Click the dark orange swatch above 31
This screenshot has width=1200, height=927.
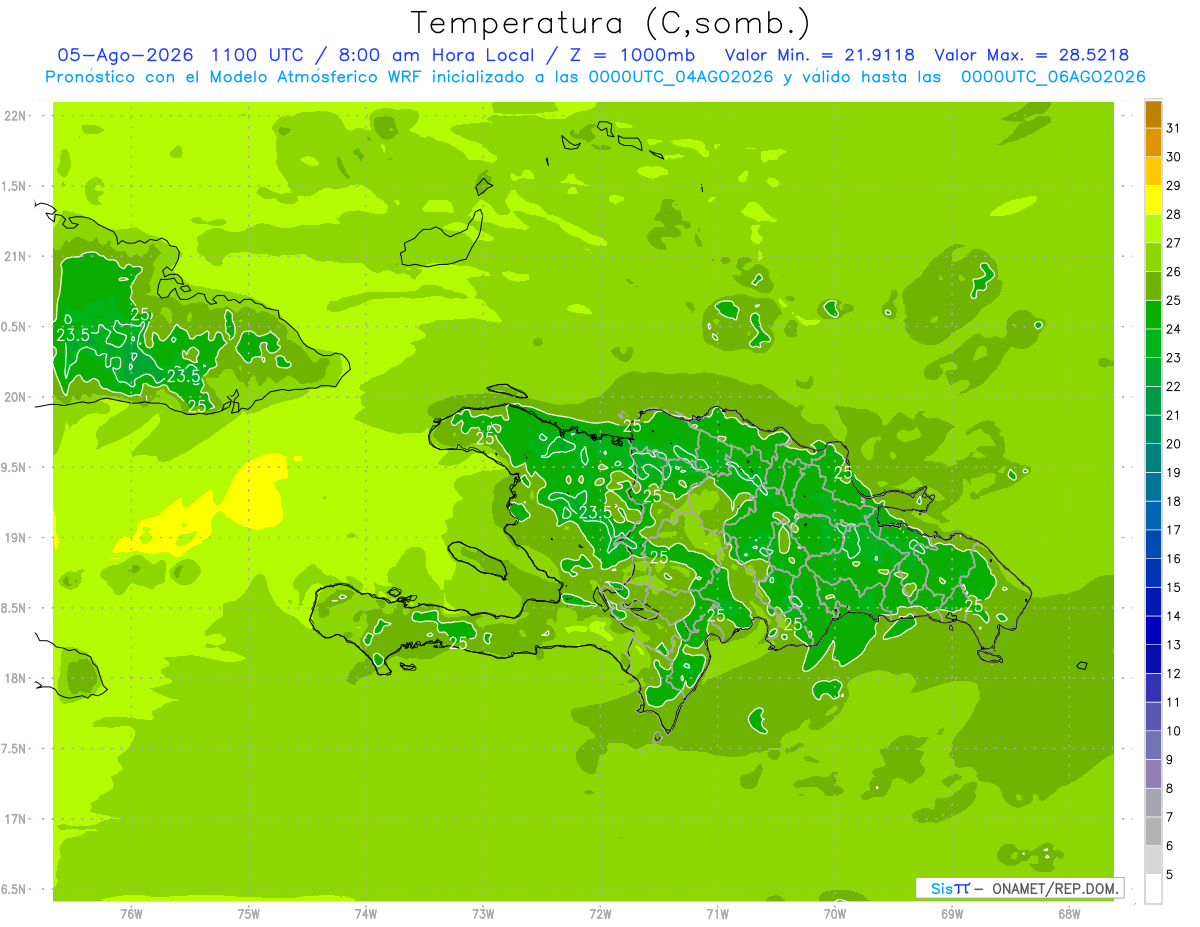point(1153,114)
